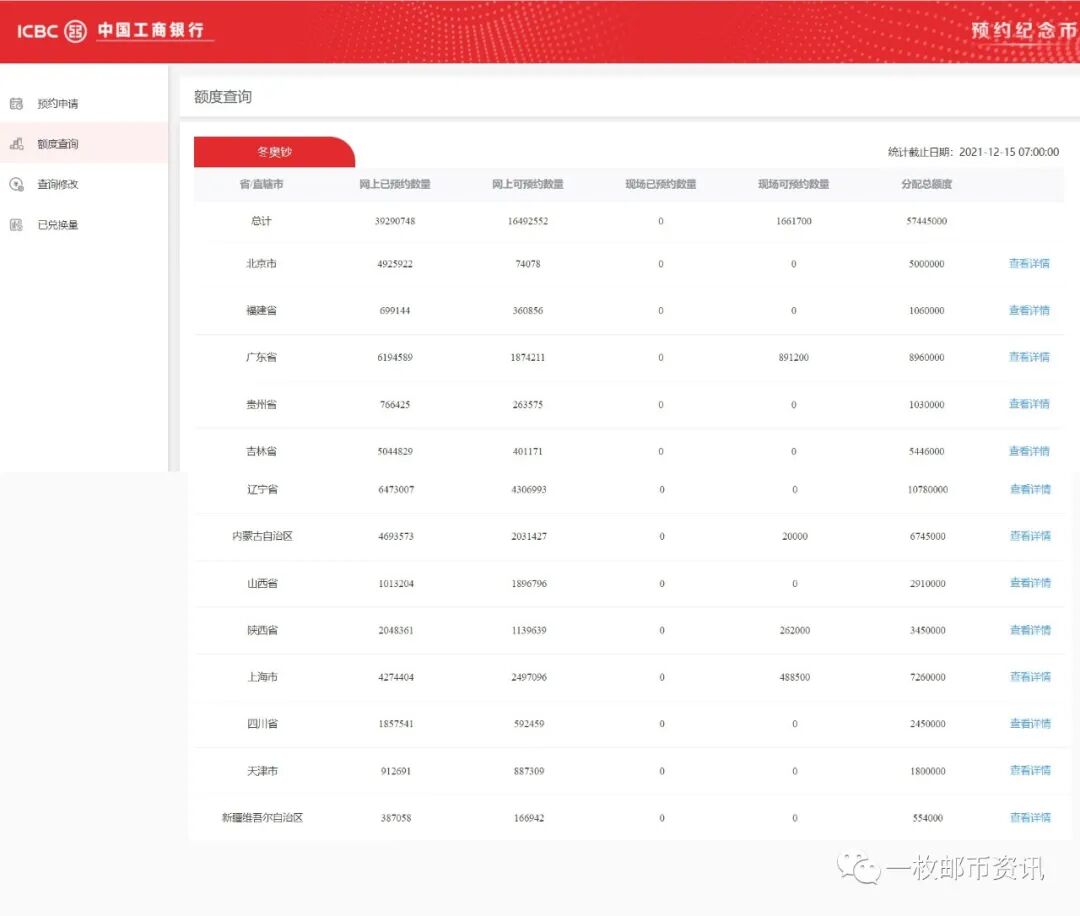Viewport: 1080px width, 916px height.
Task: Click the 四川省 province cell
Action: tap(262, 724)
